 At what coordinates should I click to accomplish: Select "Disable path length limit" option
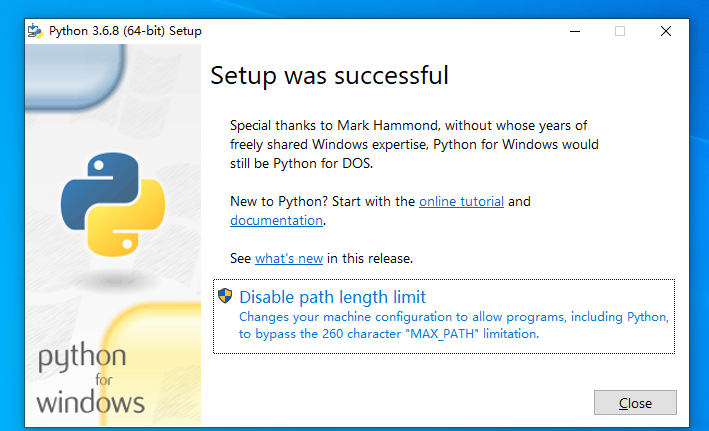pyautogui.click(x=332, y=297)
